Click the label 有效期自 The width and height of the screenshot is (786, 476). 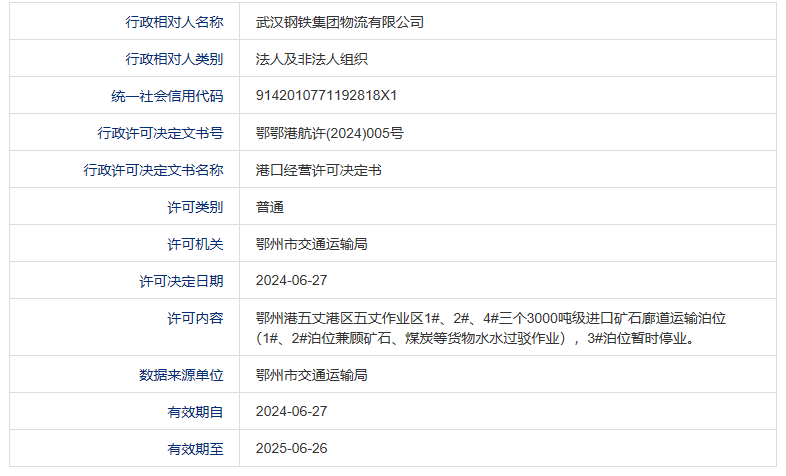(195, 412)
